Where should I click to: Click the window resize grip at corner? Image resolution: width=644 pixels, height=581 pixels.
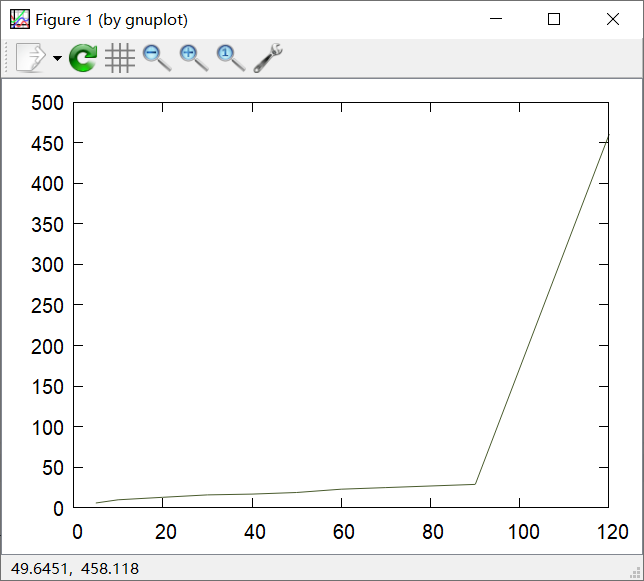click(x=635, y=572)
